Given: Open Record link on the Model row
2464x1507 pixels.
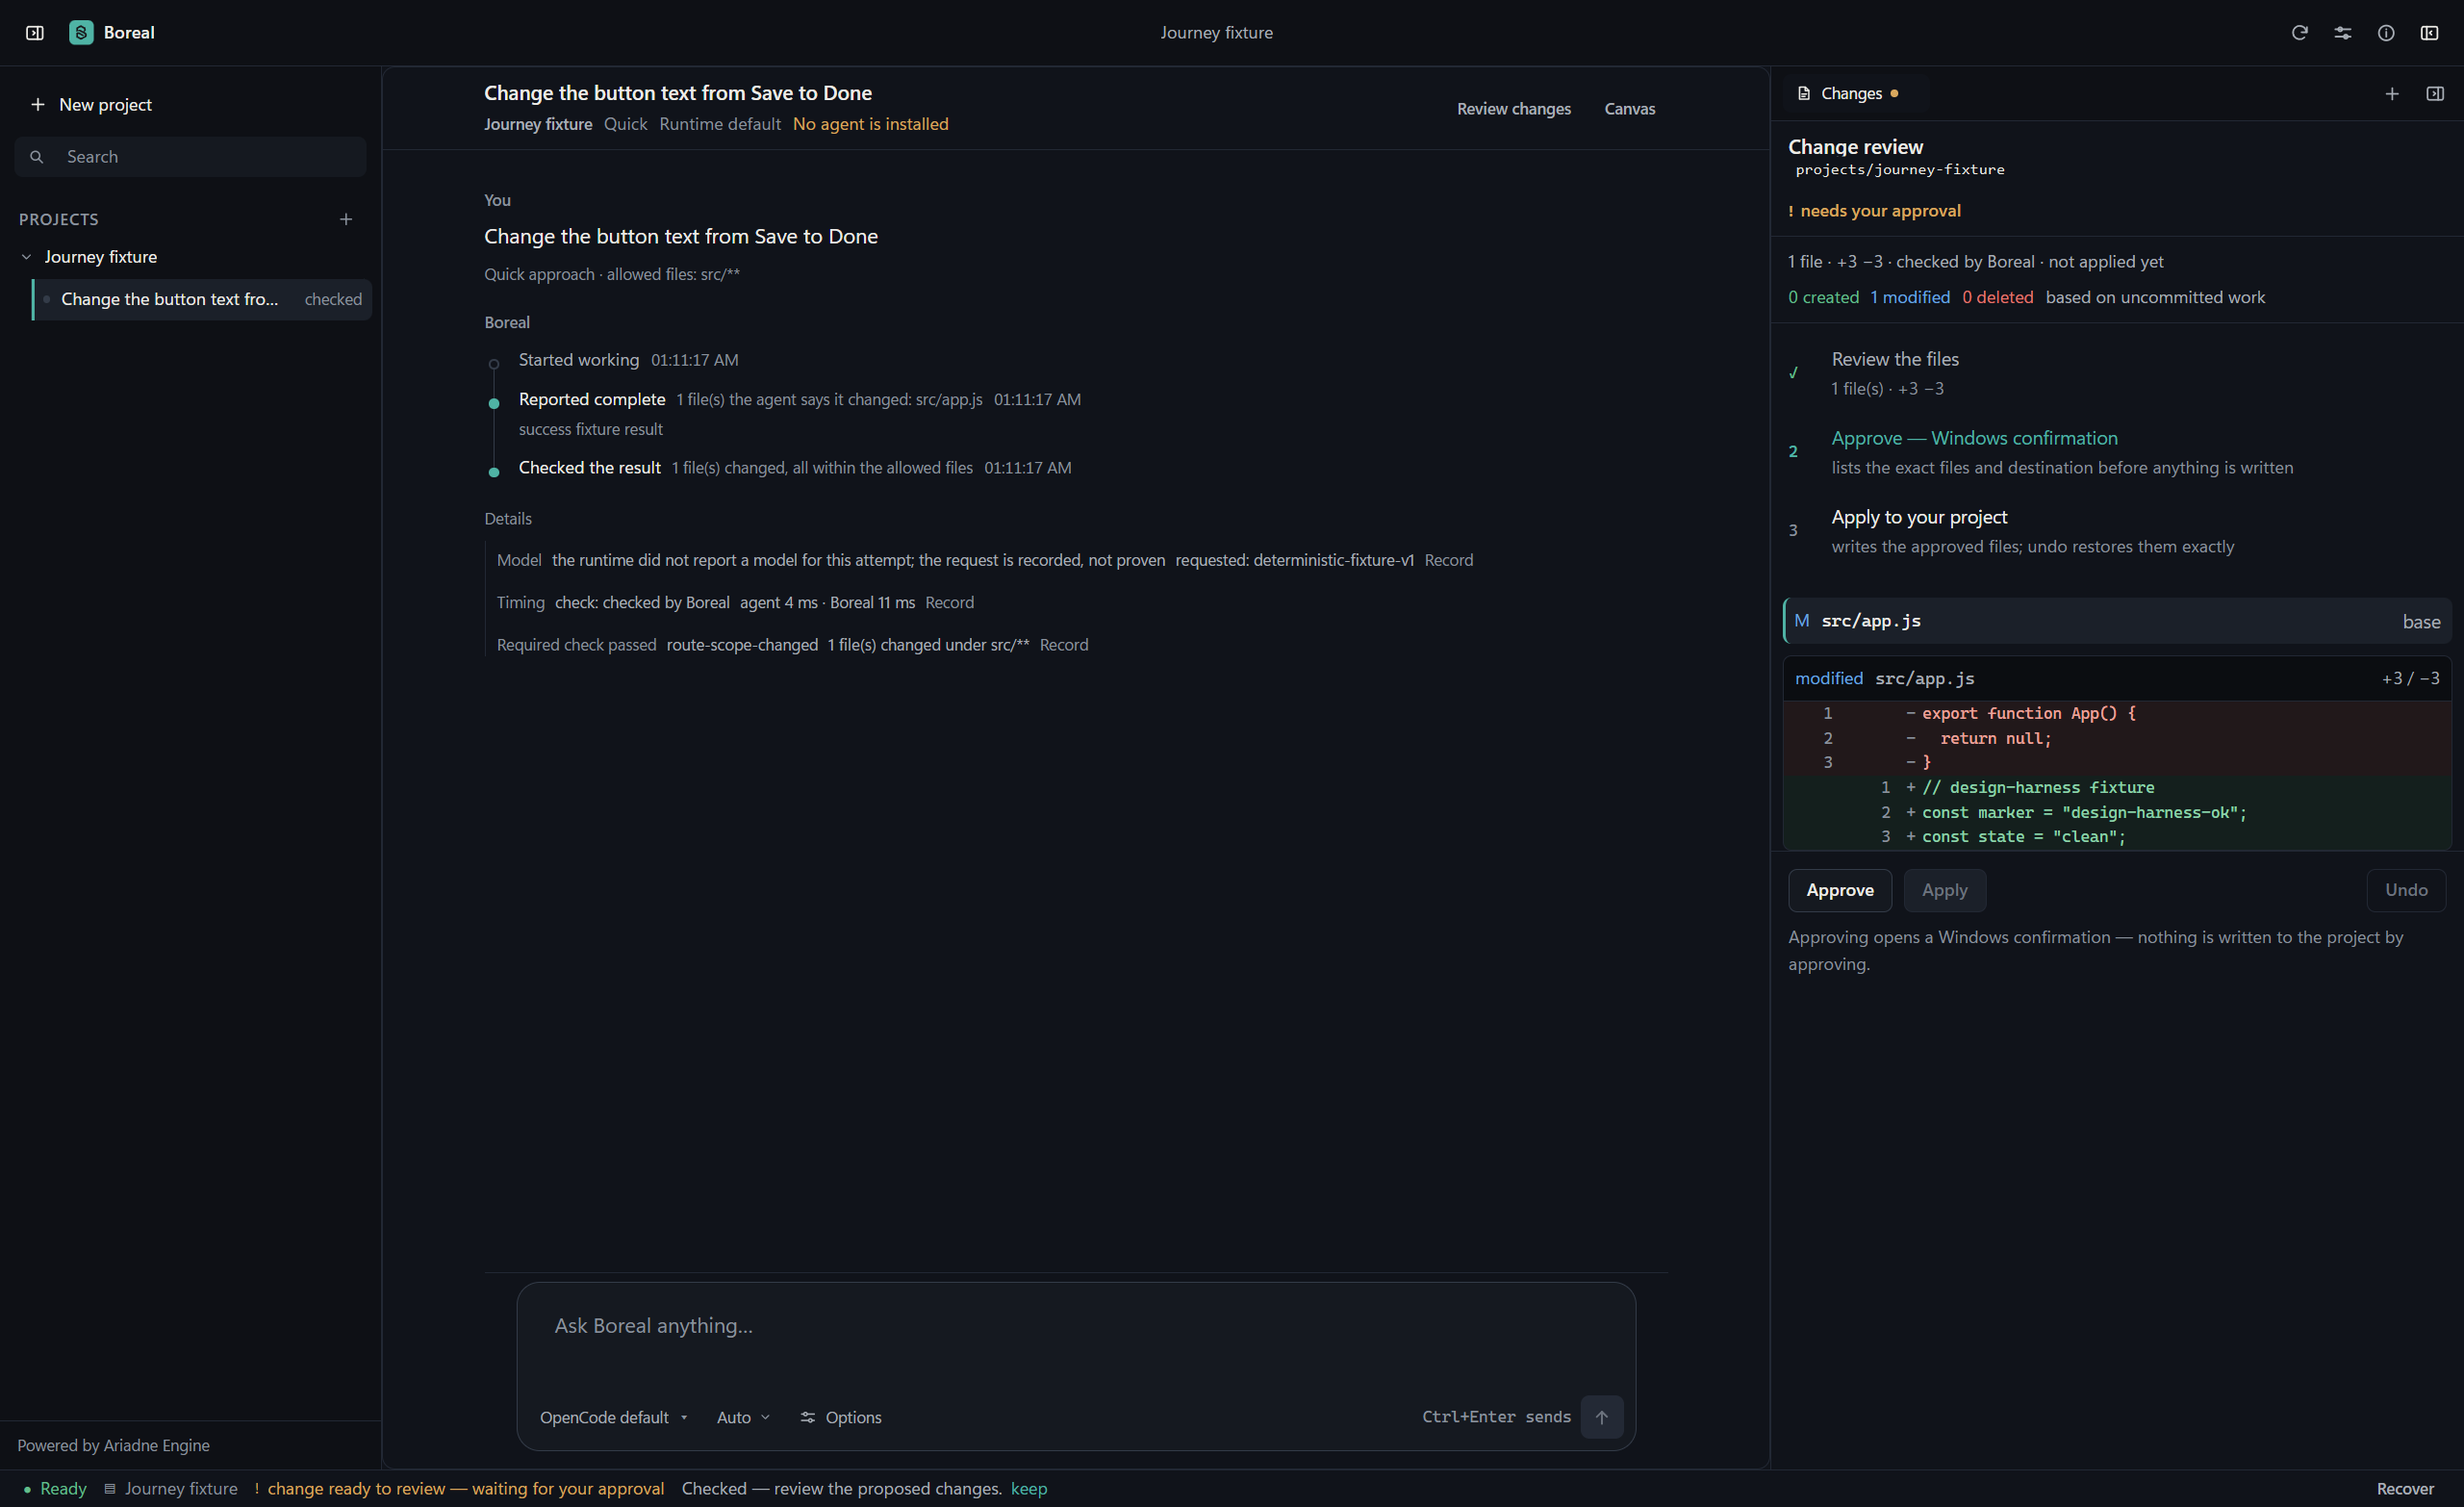Looking at the screenshot, I should [1448, 560].
